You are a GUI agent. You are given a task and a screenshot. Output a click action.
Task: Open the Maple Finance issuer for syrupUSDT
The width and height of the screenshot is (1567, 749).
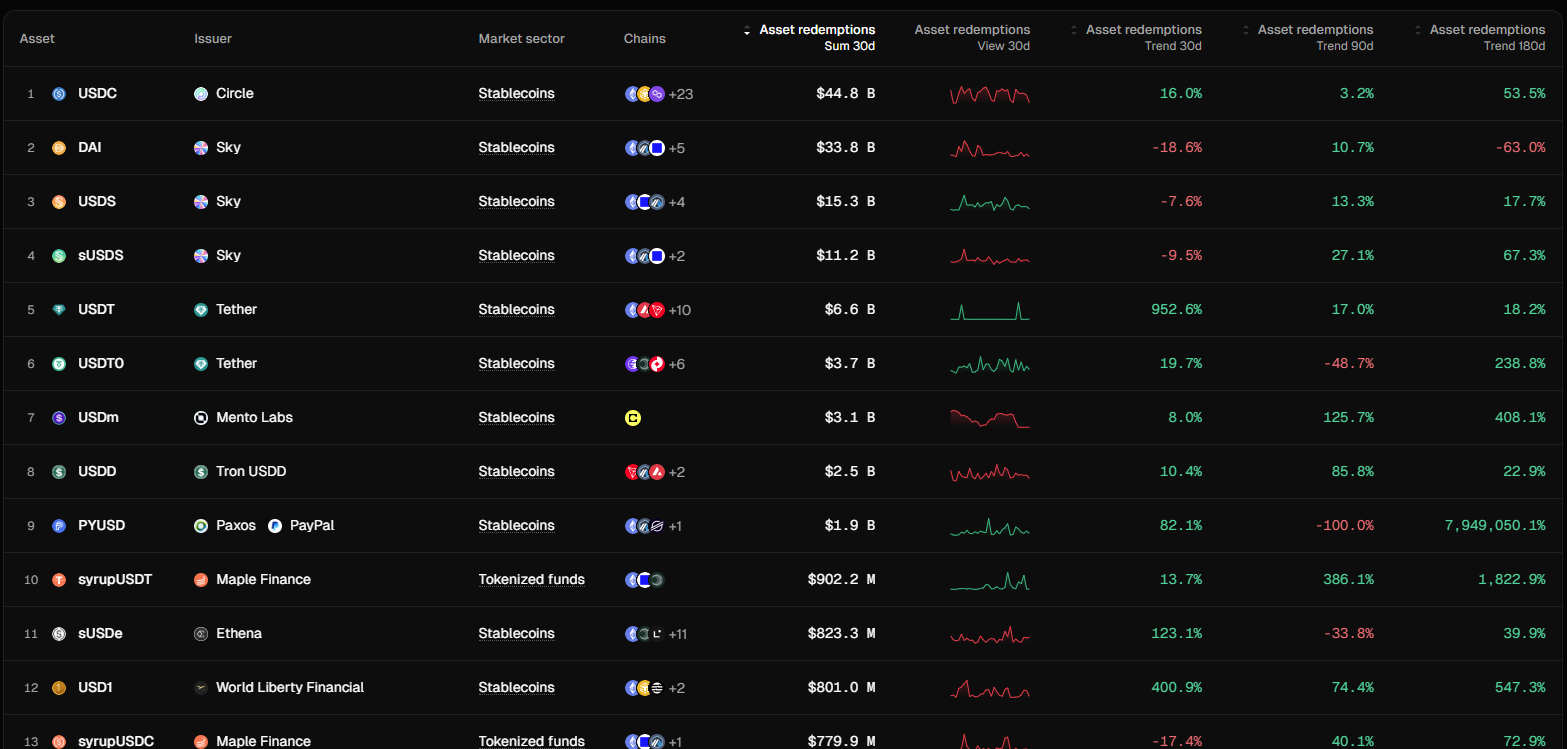pyautogui.click(x=263, y=580)
